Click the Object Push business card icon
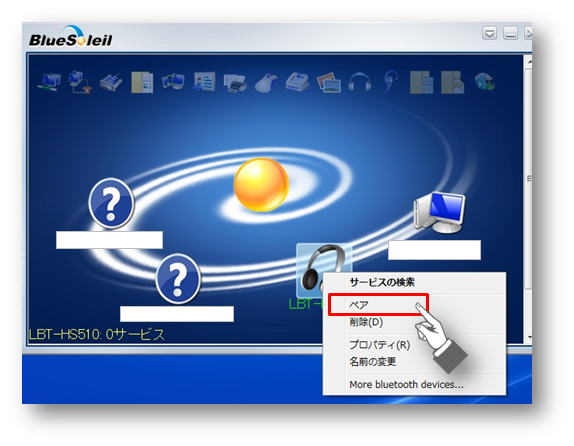 coord(204,81)
